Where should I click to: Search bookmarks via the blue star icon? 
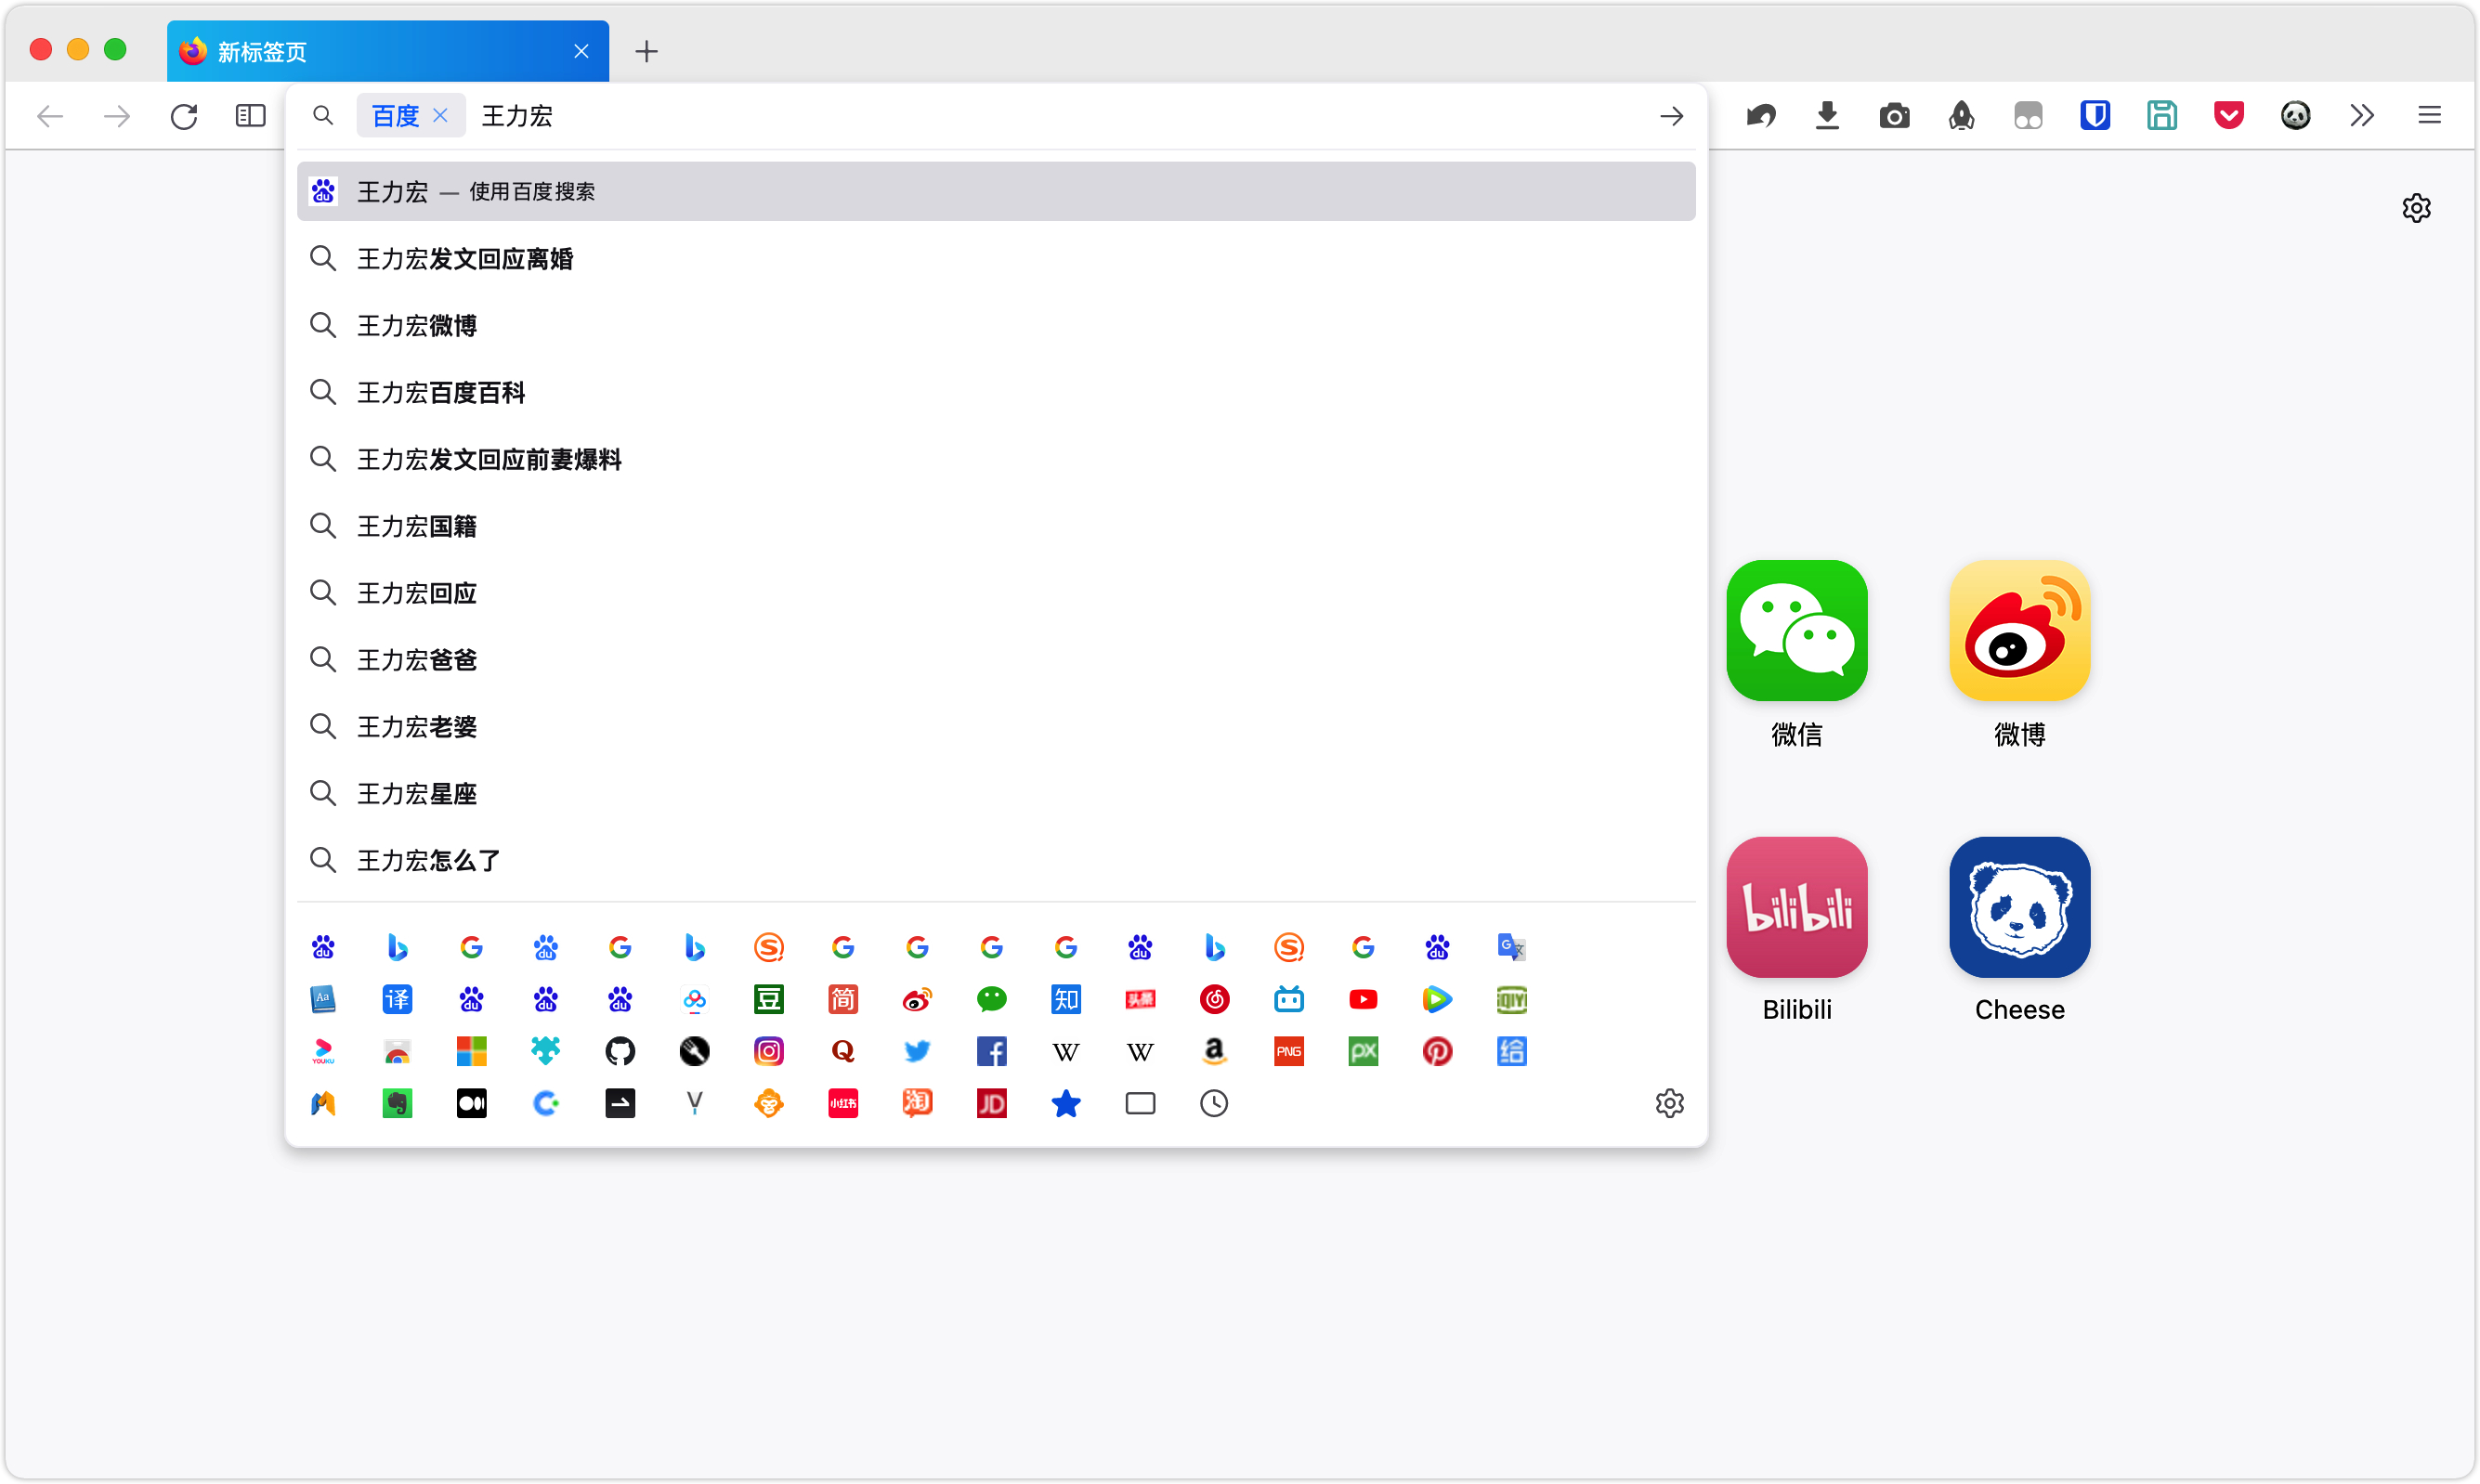click(1066, 1103)
